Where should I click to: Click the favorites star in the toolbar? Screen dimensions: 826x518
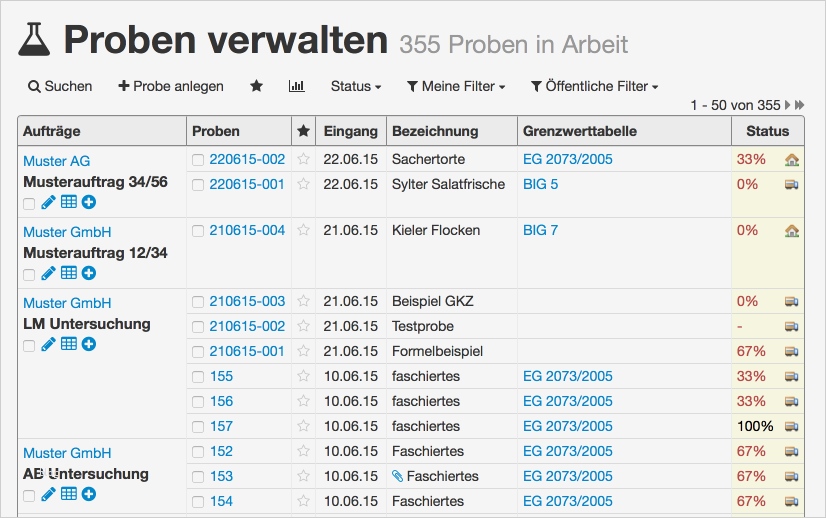click(256, 86)
